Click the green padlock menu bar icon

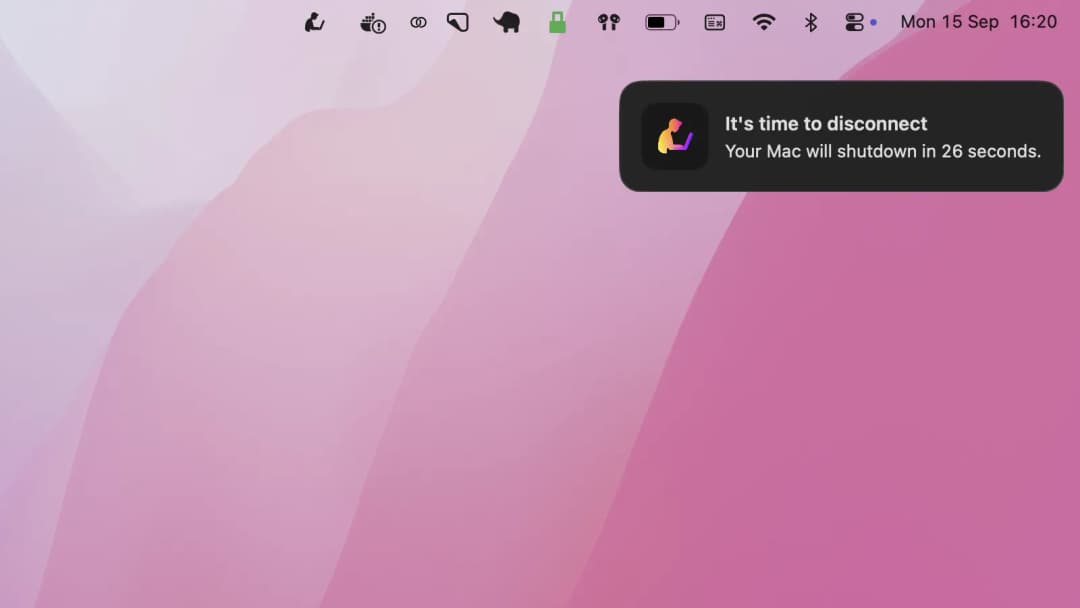click(x=557, y=22)
